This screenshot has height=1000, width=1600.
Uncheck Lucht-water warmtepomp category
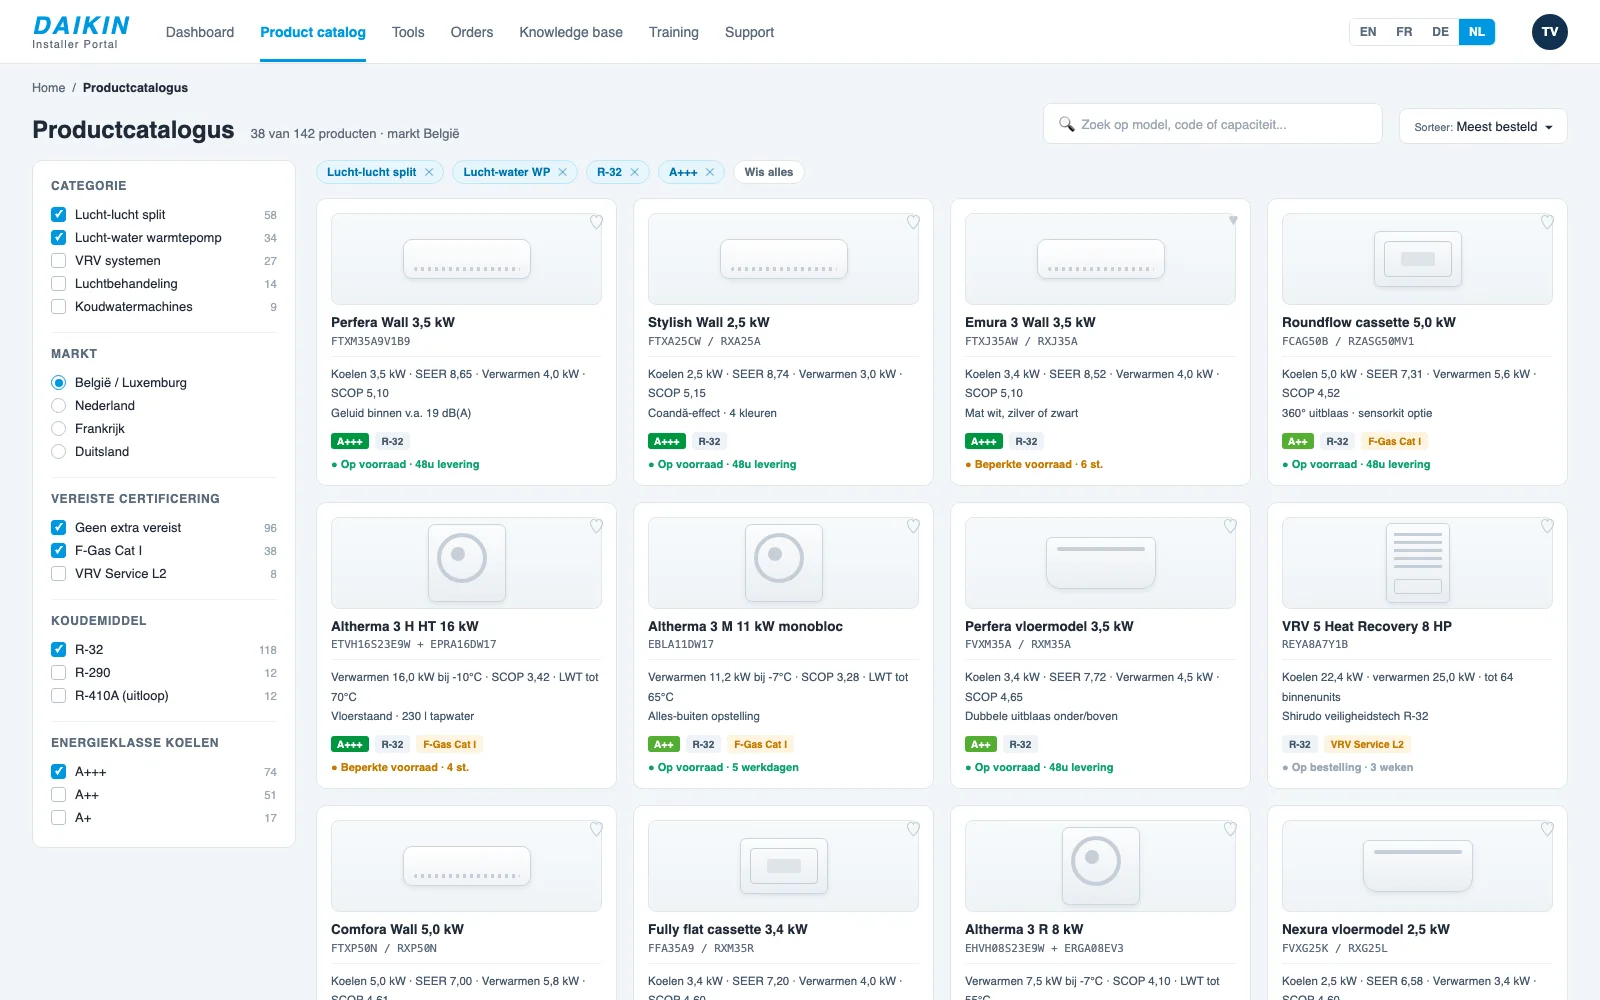[58, 237]
